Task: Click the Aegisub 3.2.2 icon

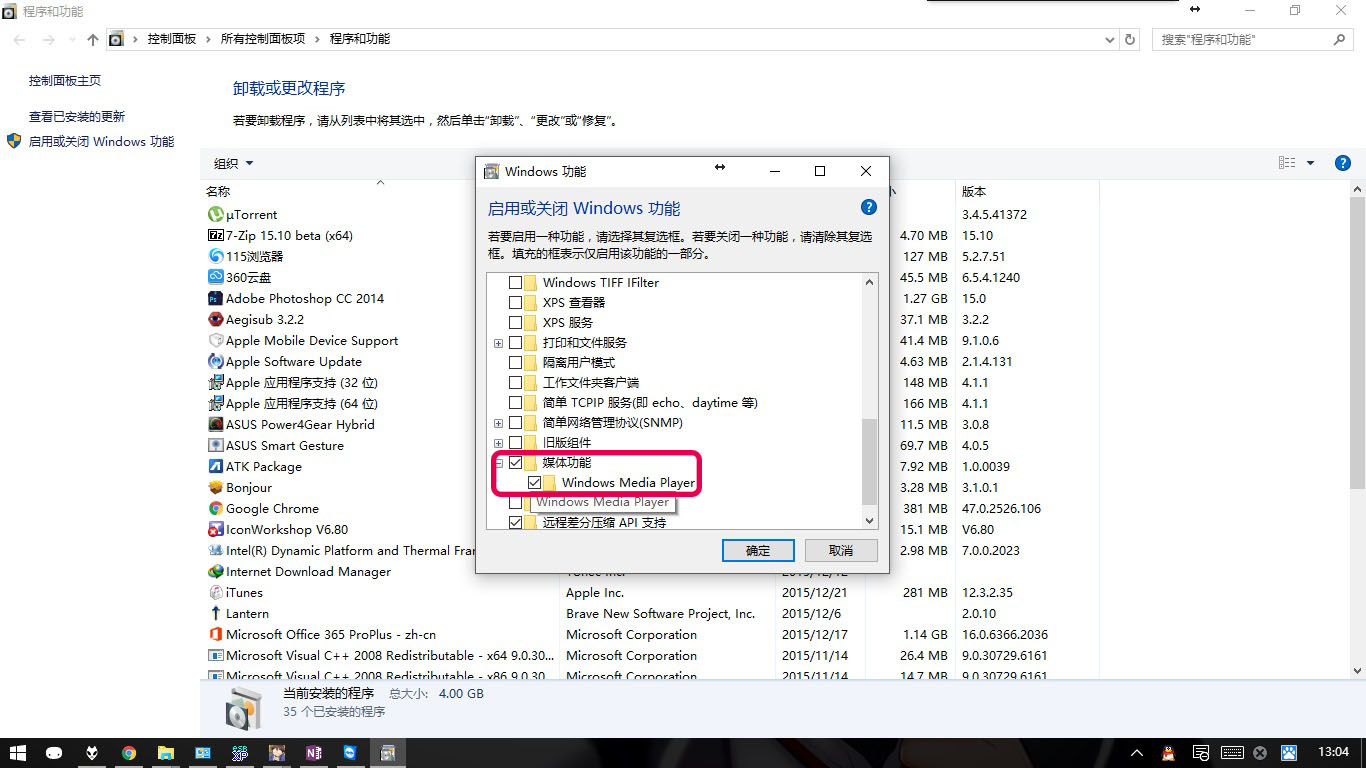Action: (215, 319)
